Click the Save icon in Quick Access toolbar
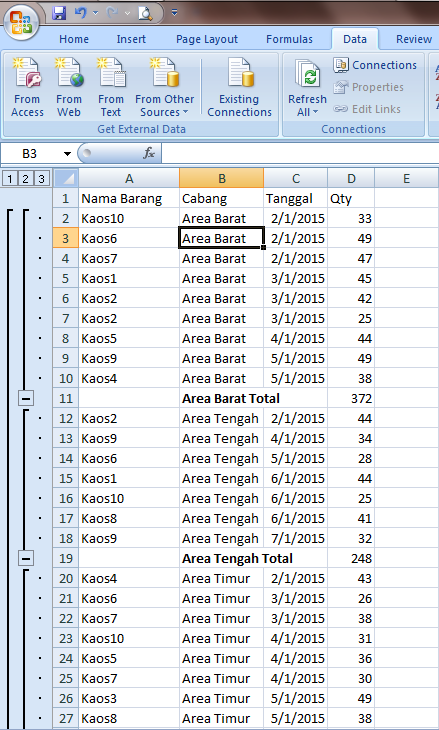 tap(59, 13)
